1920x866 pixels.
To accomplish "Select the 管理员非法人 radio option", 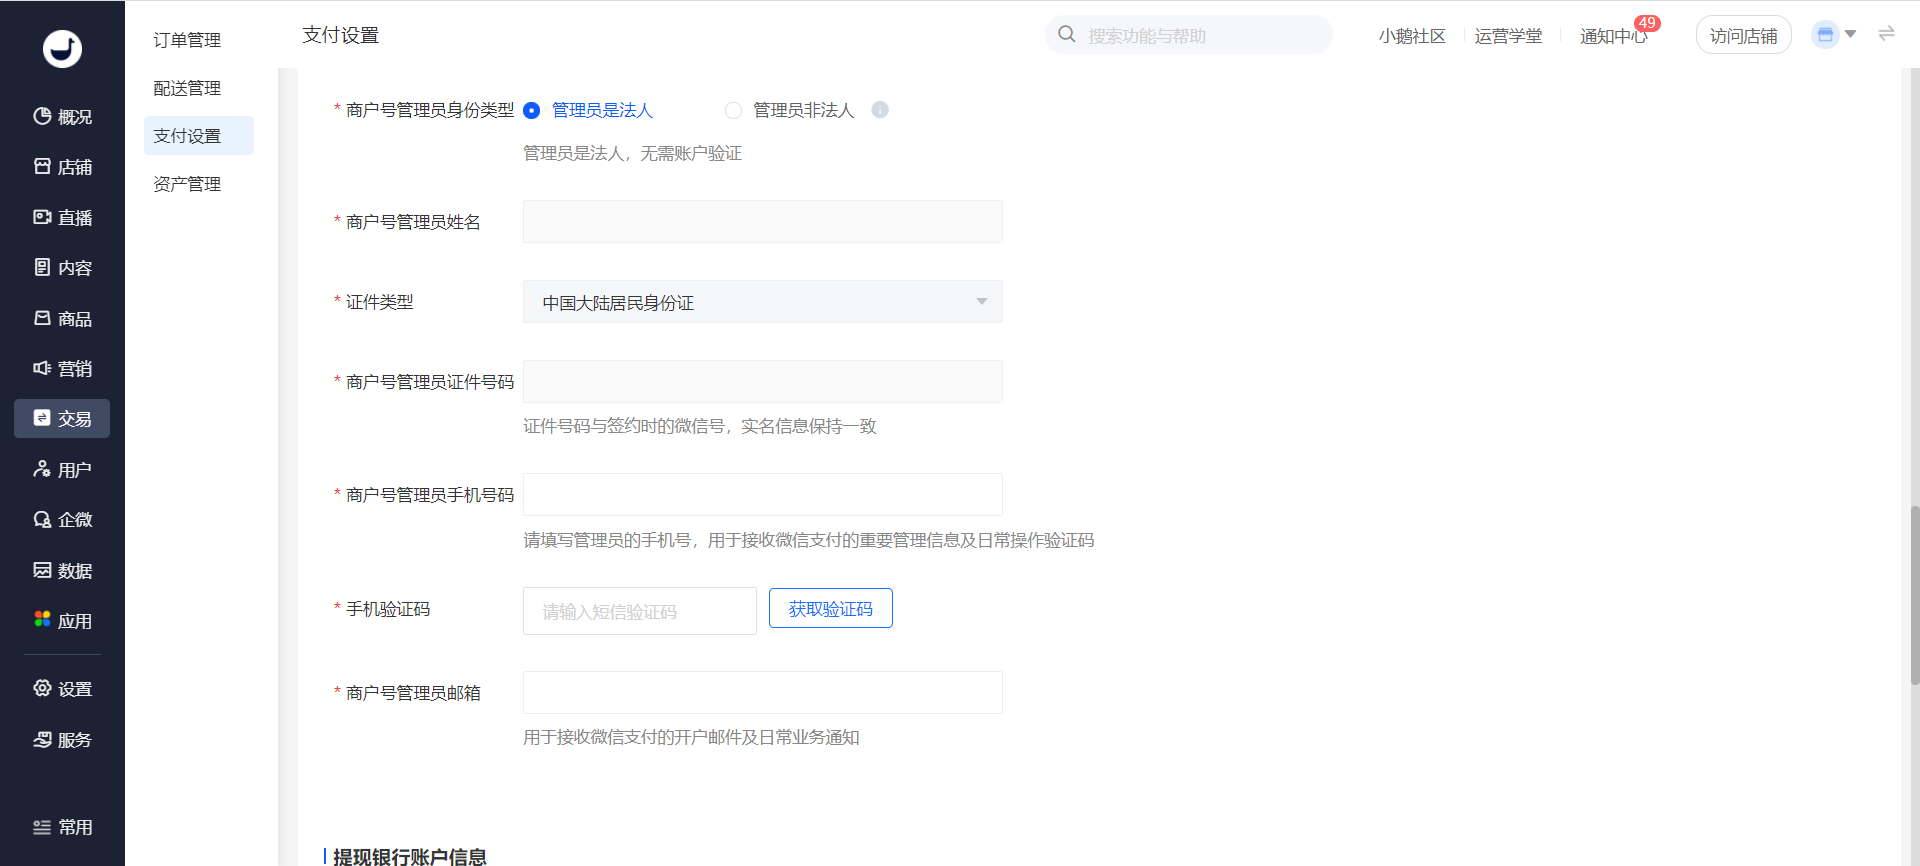I will [x=733, y=110].
